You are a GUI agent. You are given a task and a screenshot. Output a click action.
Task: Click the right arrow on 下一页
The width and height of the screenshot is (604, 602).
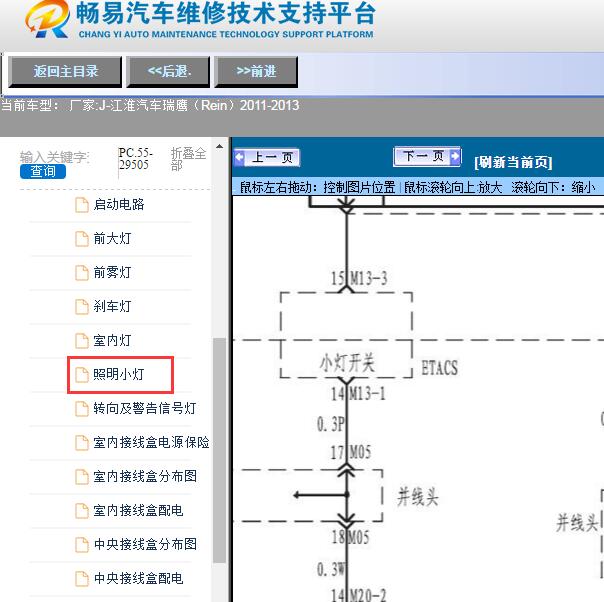[x=455, y=156]
